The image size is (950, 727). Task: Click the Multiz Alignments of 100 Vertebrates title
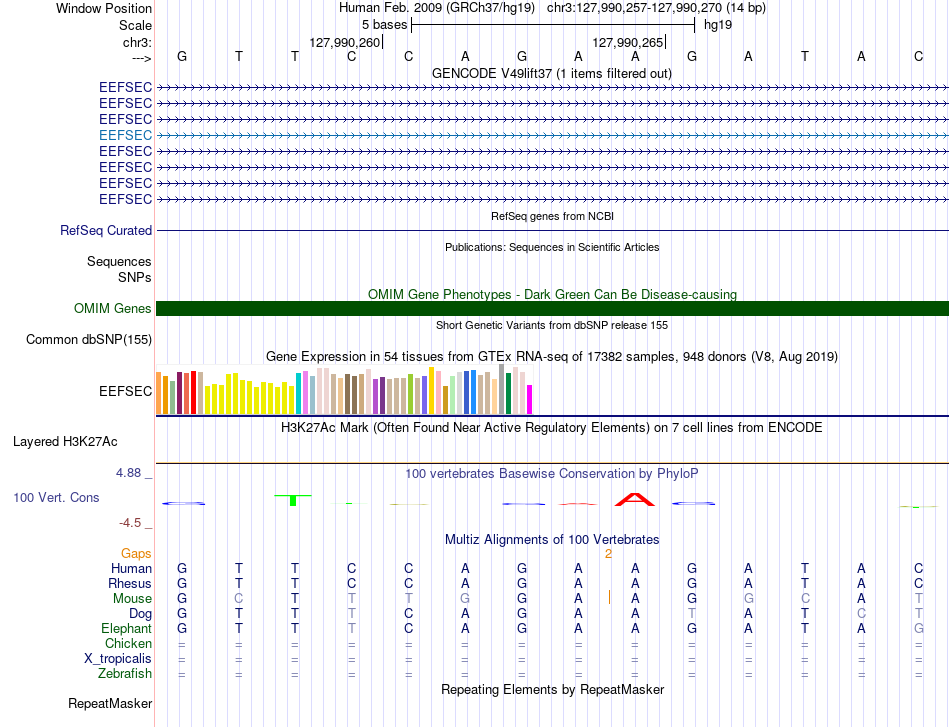pos(552,539)
